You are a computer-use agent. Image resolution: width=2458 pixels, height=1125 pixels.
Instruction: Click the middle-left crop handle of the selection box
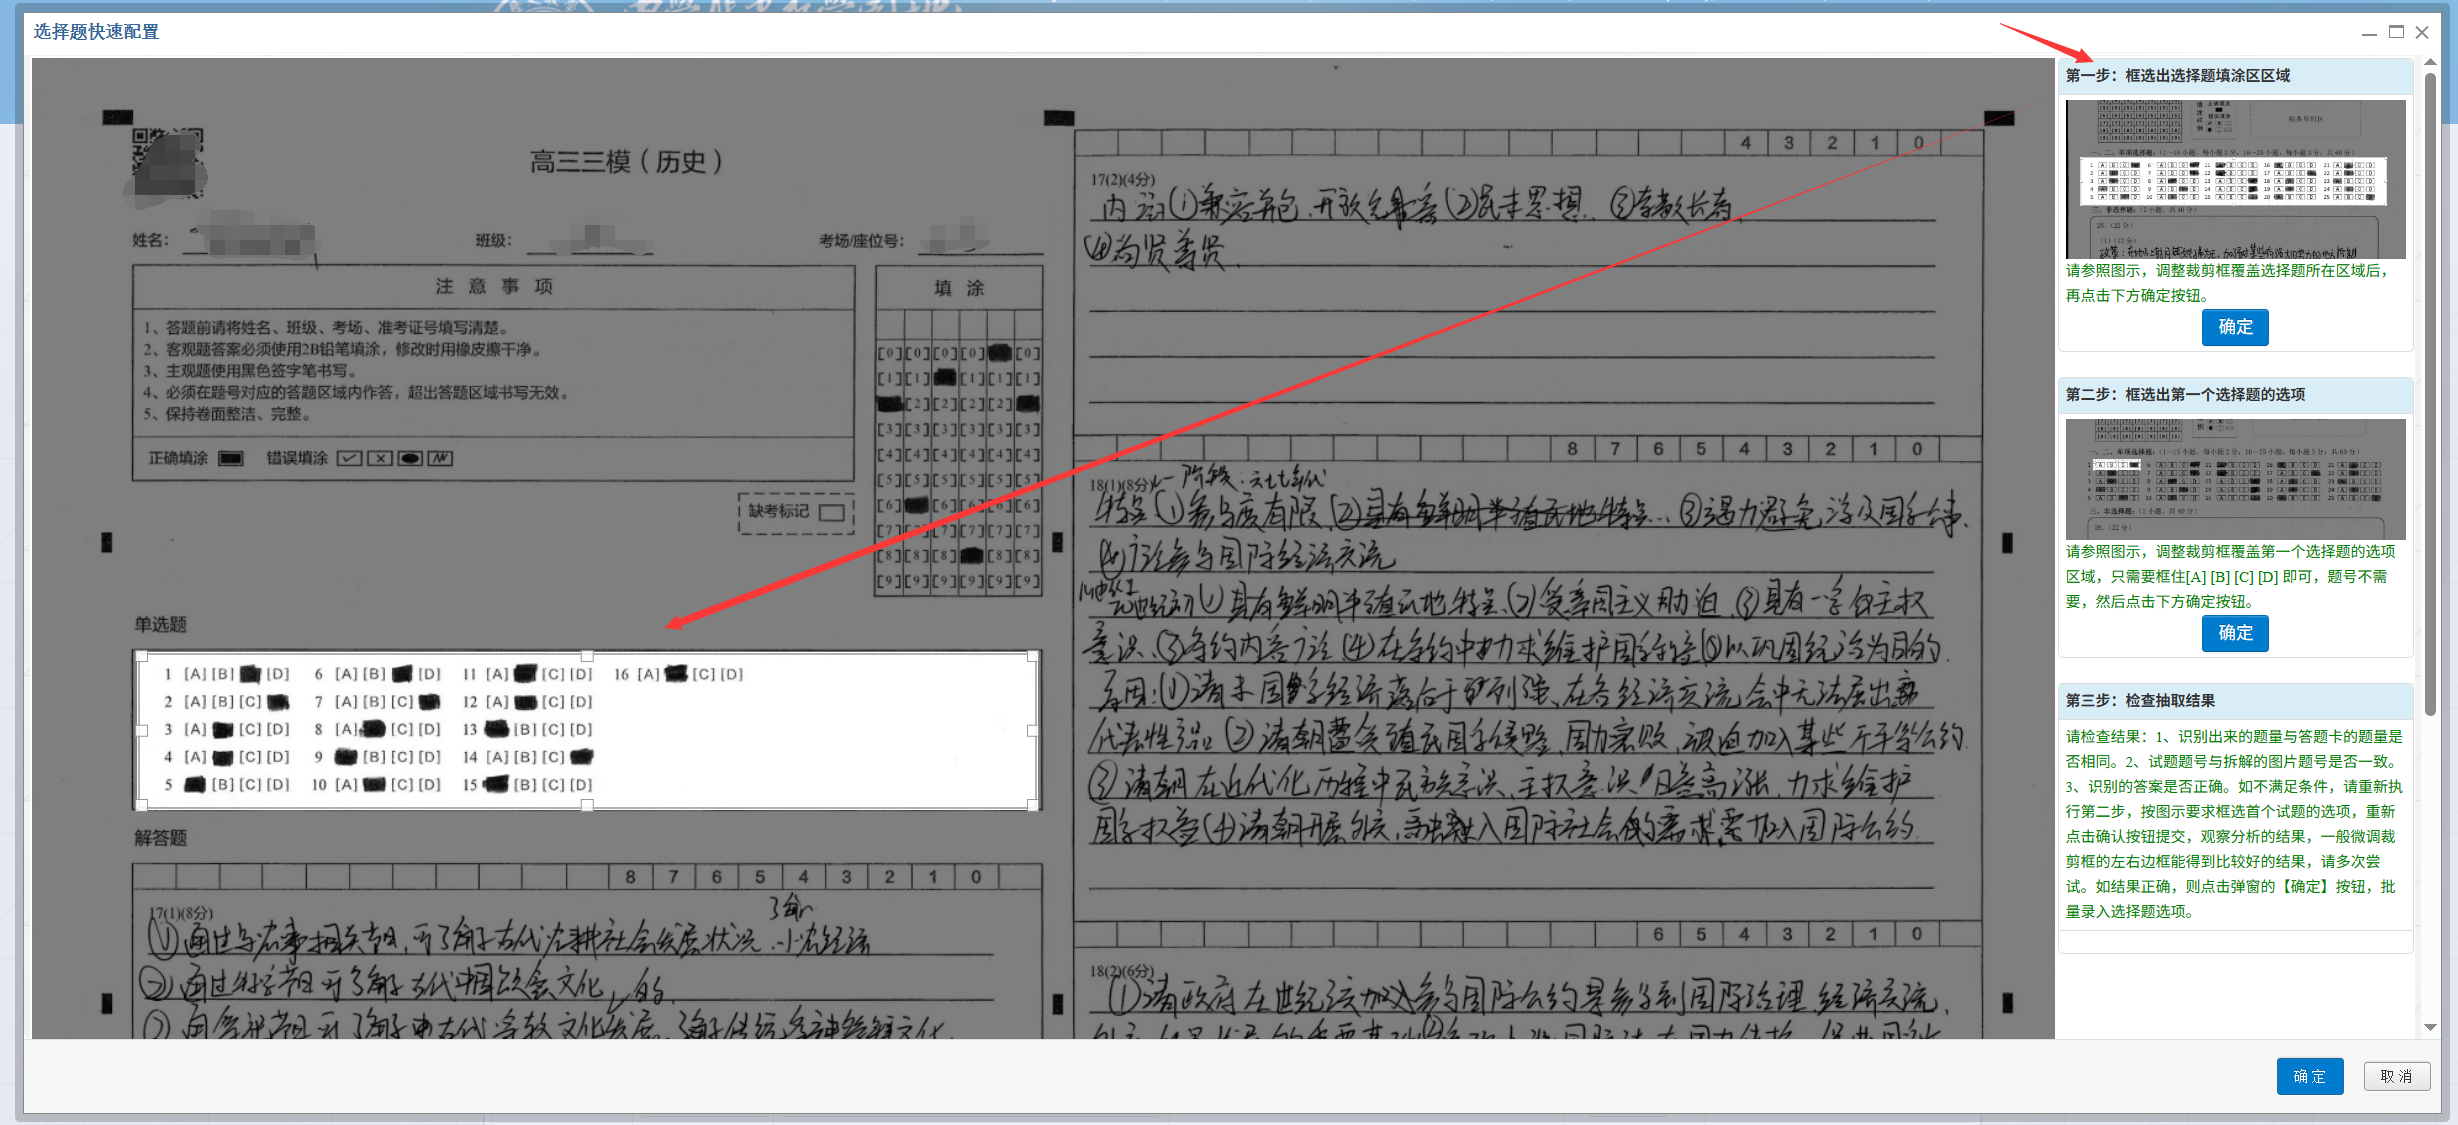(x=141, y=731)
